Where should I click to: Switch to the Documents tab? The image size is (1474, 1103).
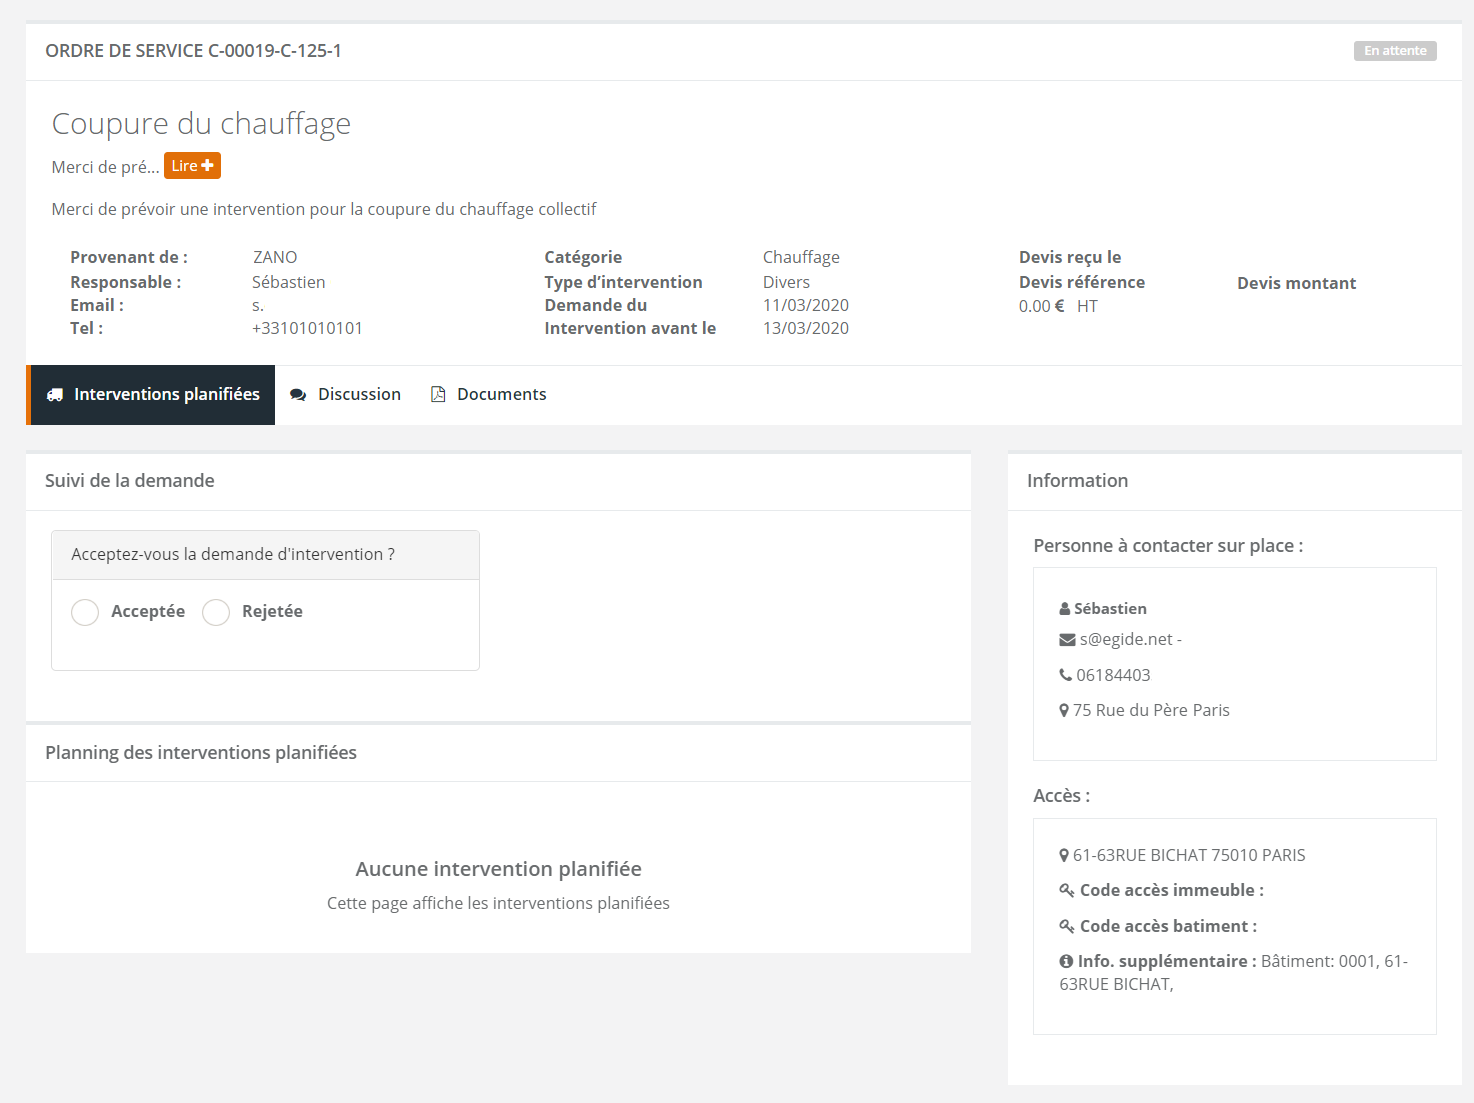point(488,395)
